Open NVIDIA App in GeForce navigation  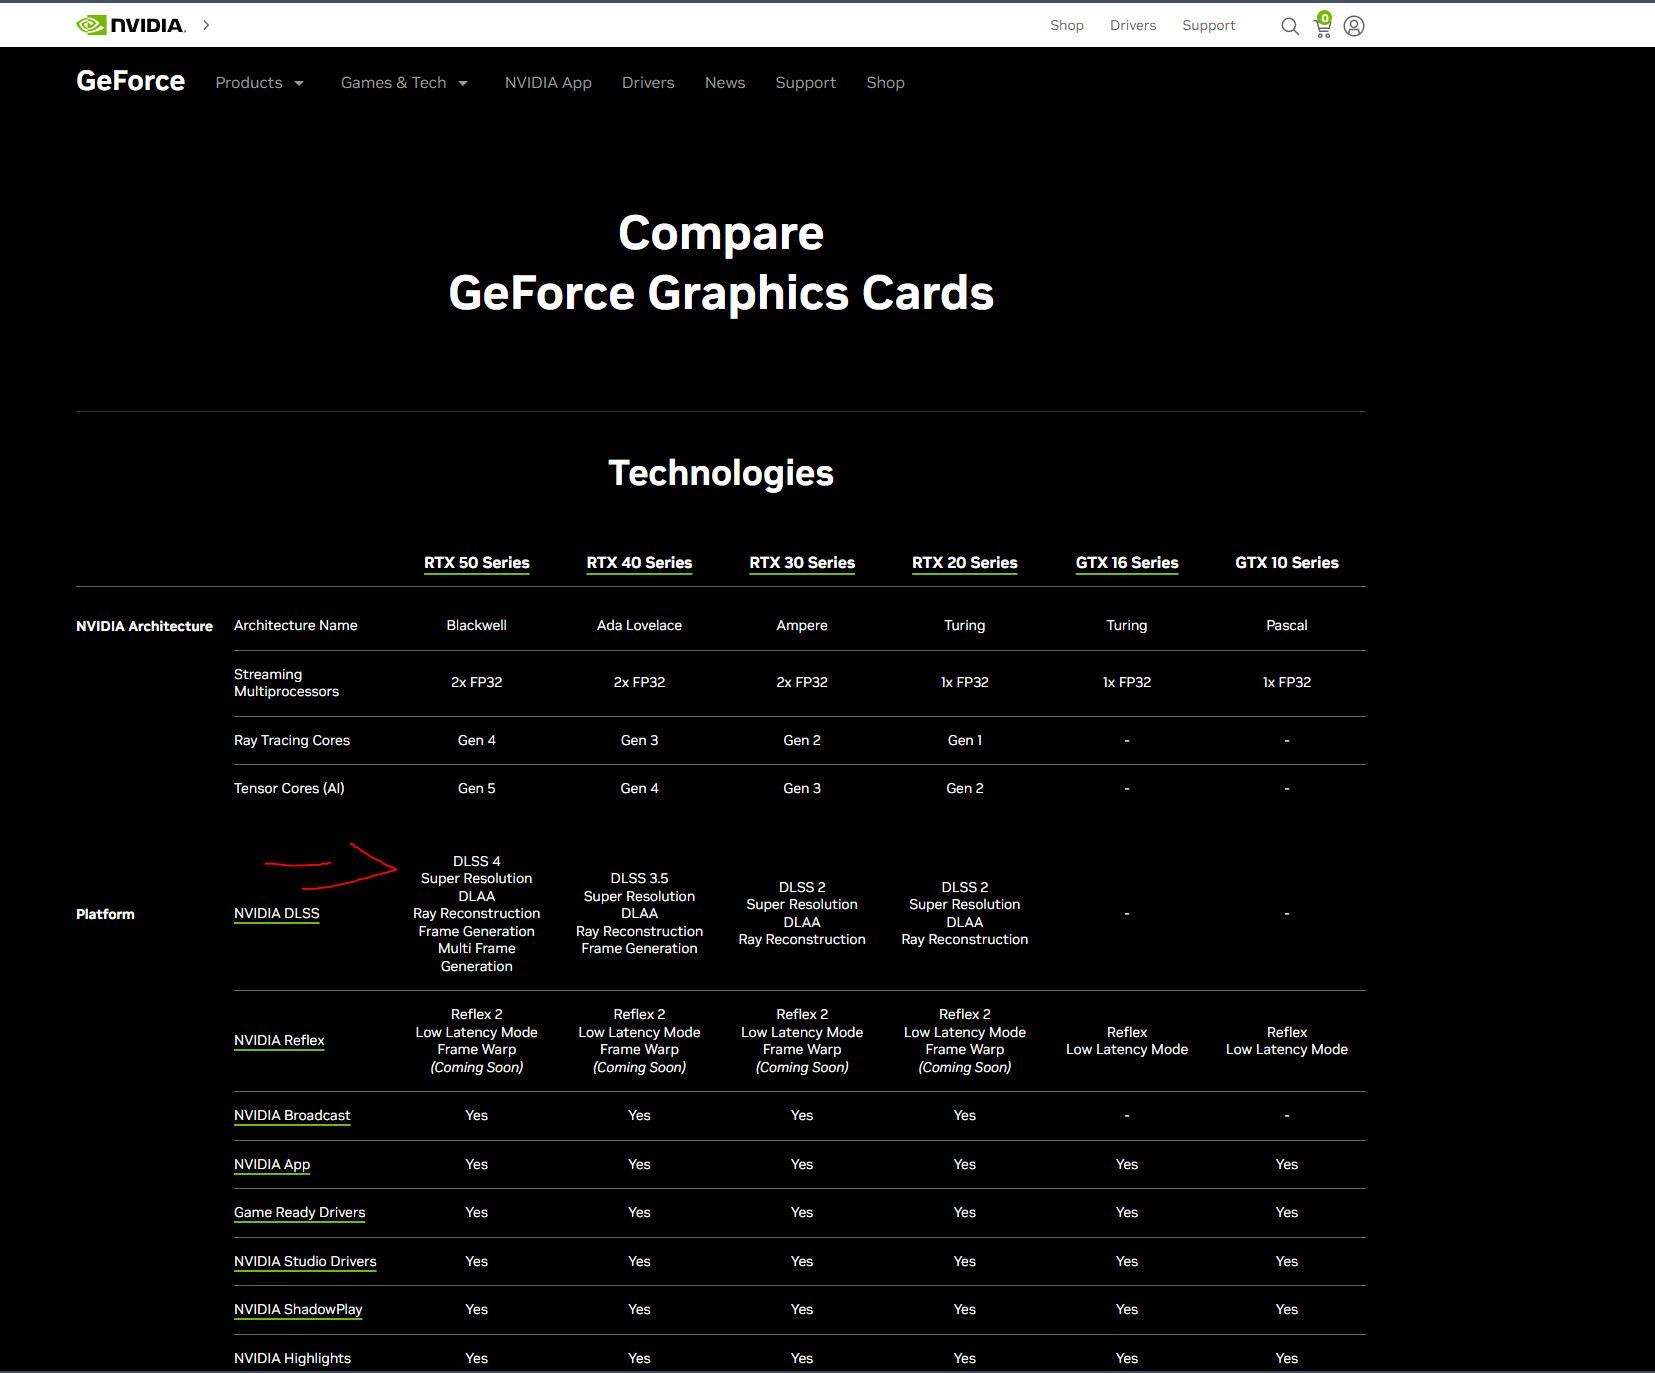tap(548, 83)
